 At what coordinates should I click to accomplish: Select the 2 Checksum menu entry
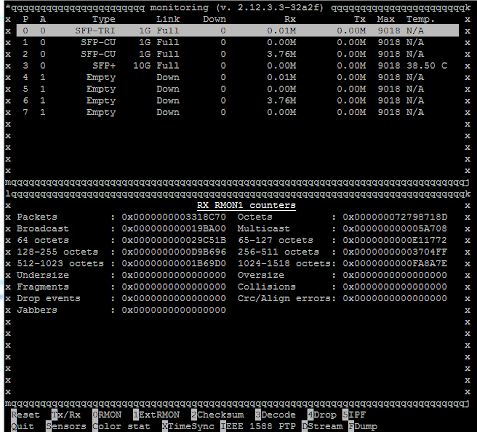coord(217,415)
